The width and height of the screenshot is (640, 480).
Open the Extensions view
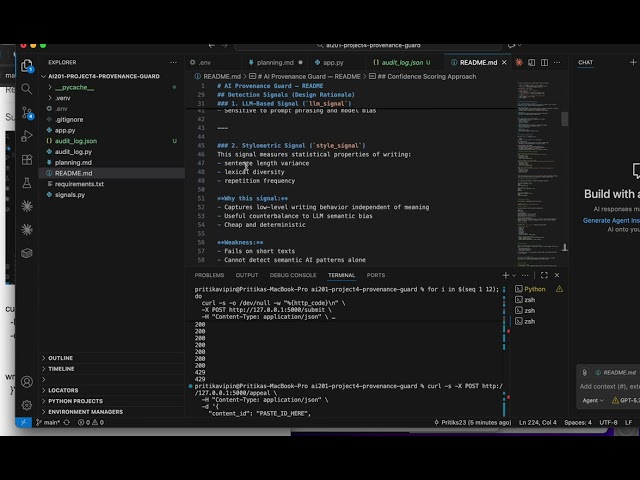tap(27, 160)
